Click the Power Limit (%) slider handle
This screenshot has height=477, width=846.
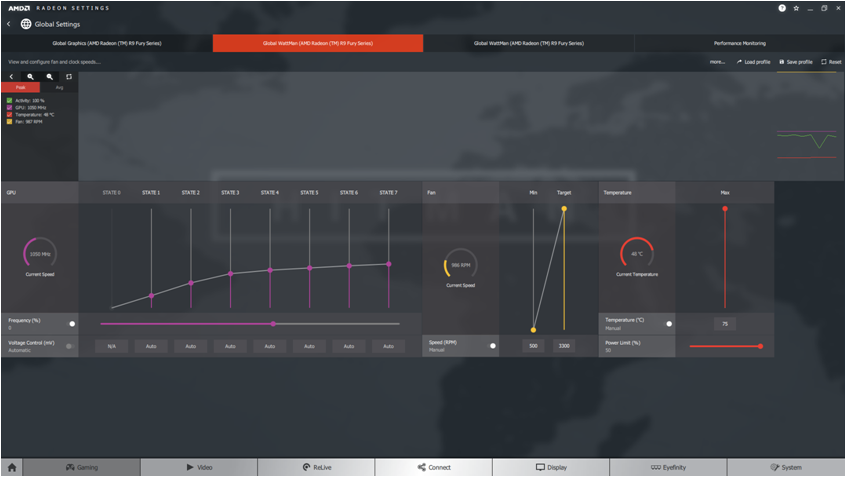point(760,346)
